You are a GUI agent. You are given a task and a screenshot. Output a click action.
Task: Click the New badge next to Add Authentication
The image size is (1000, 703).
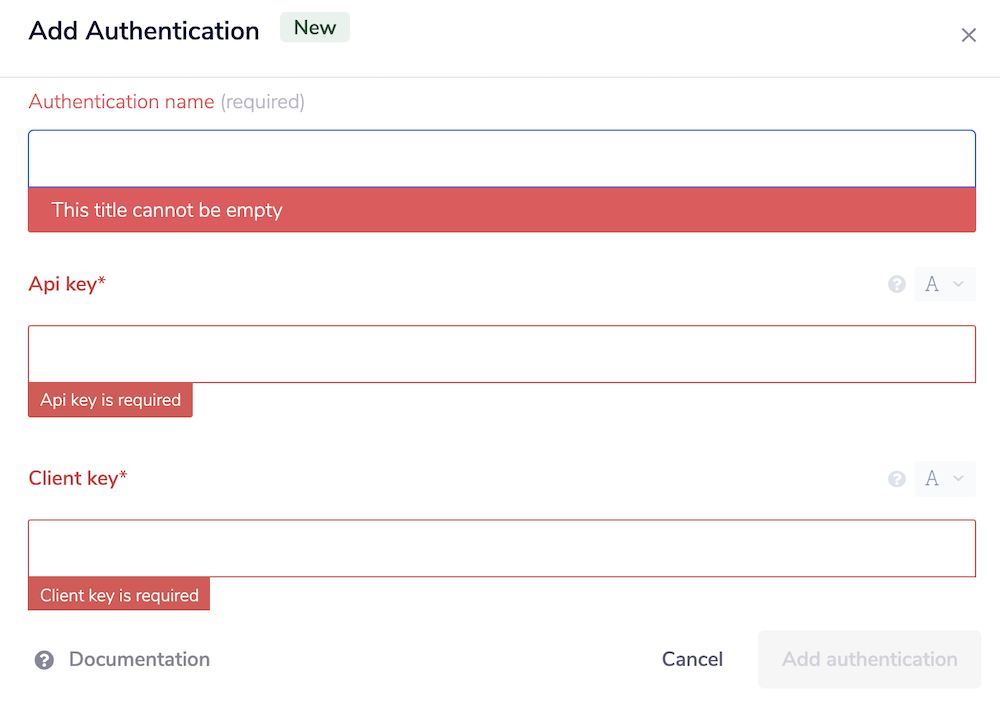pyautogui.click(x=315, y=27)
